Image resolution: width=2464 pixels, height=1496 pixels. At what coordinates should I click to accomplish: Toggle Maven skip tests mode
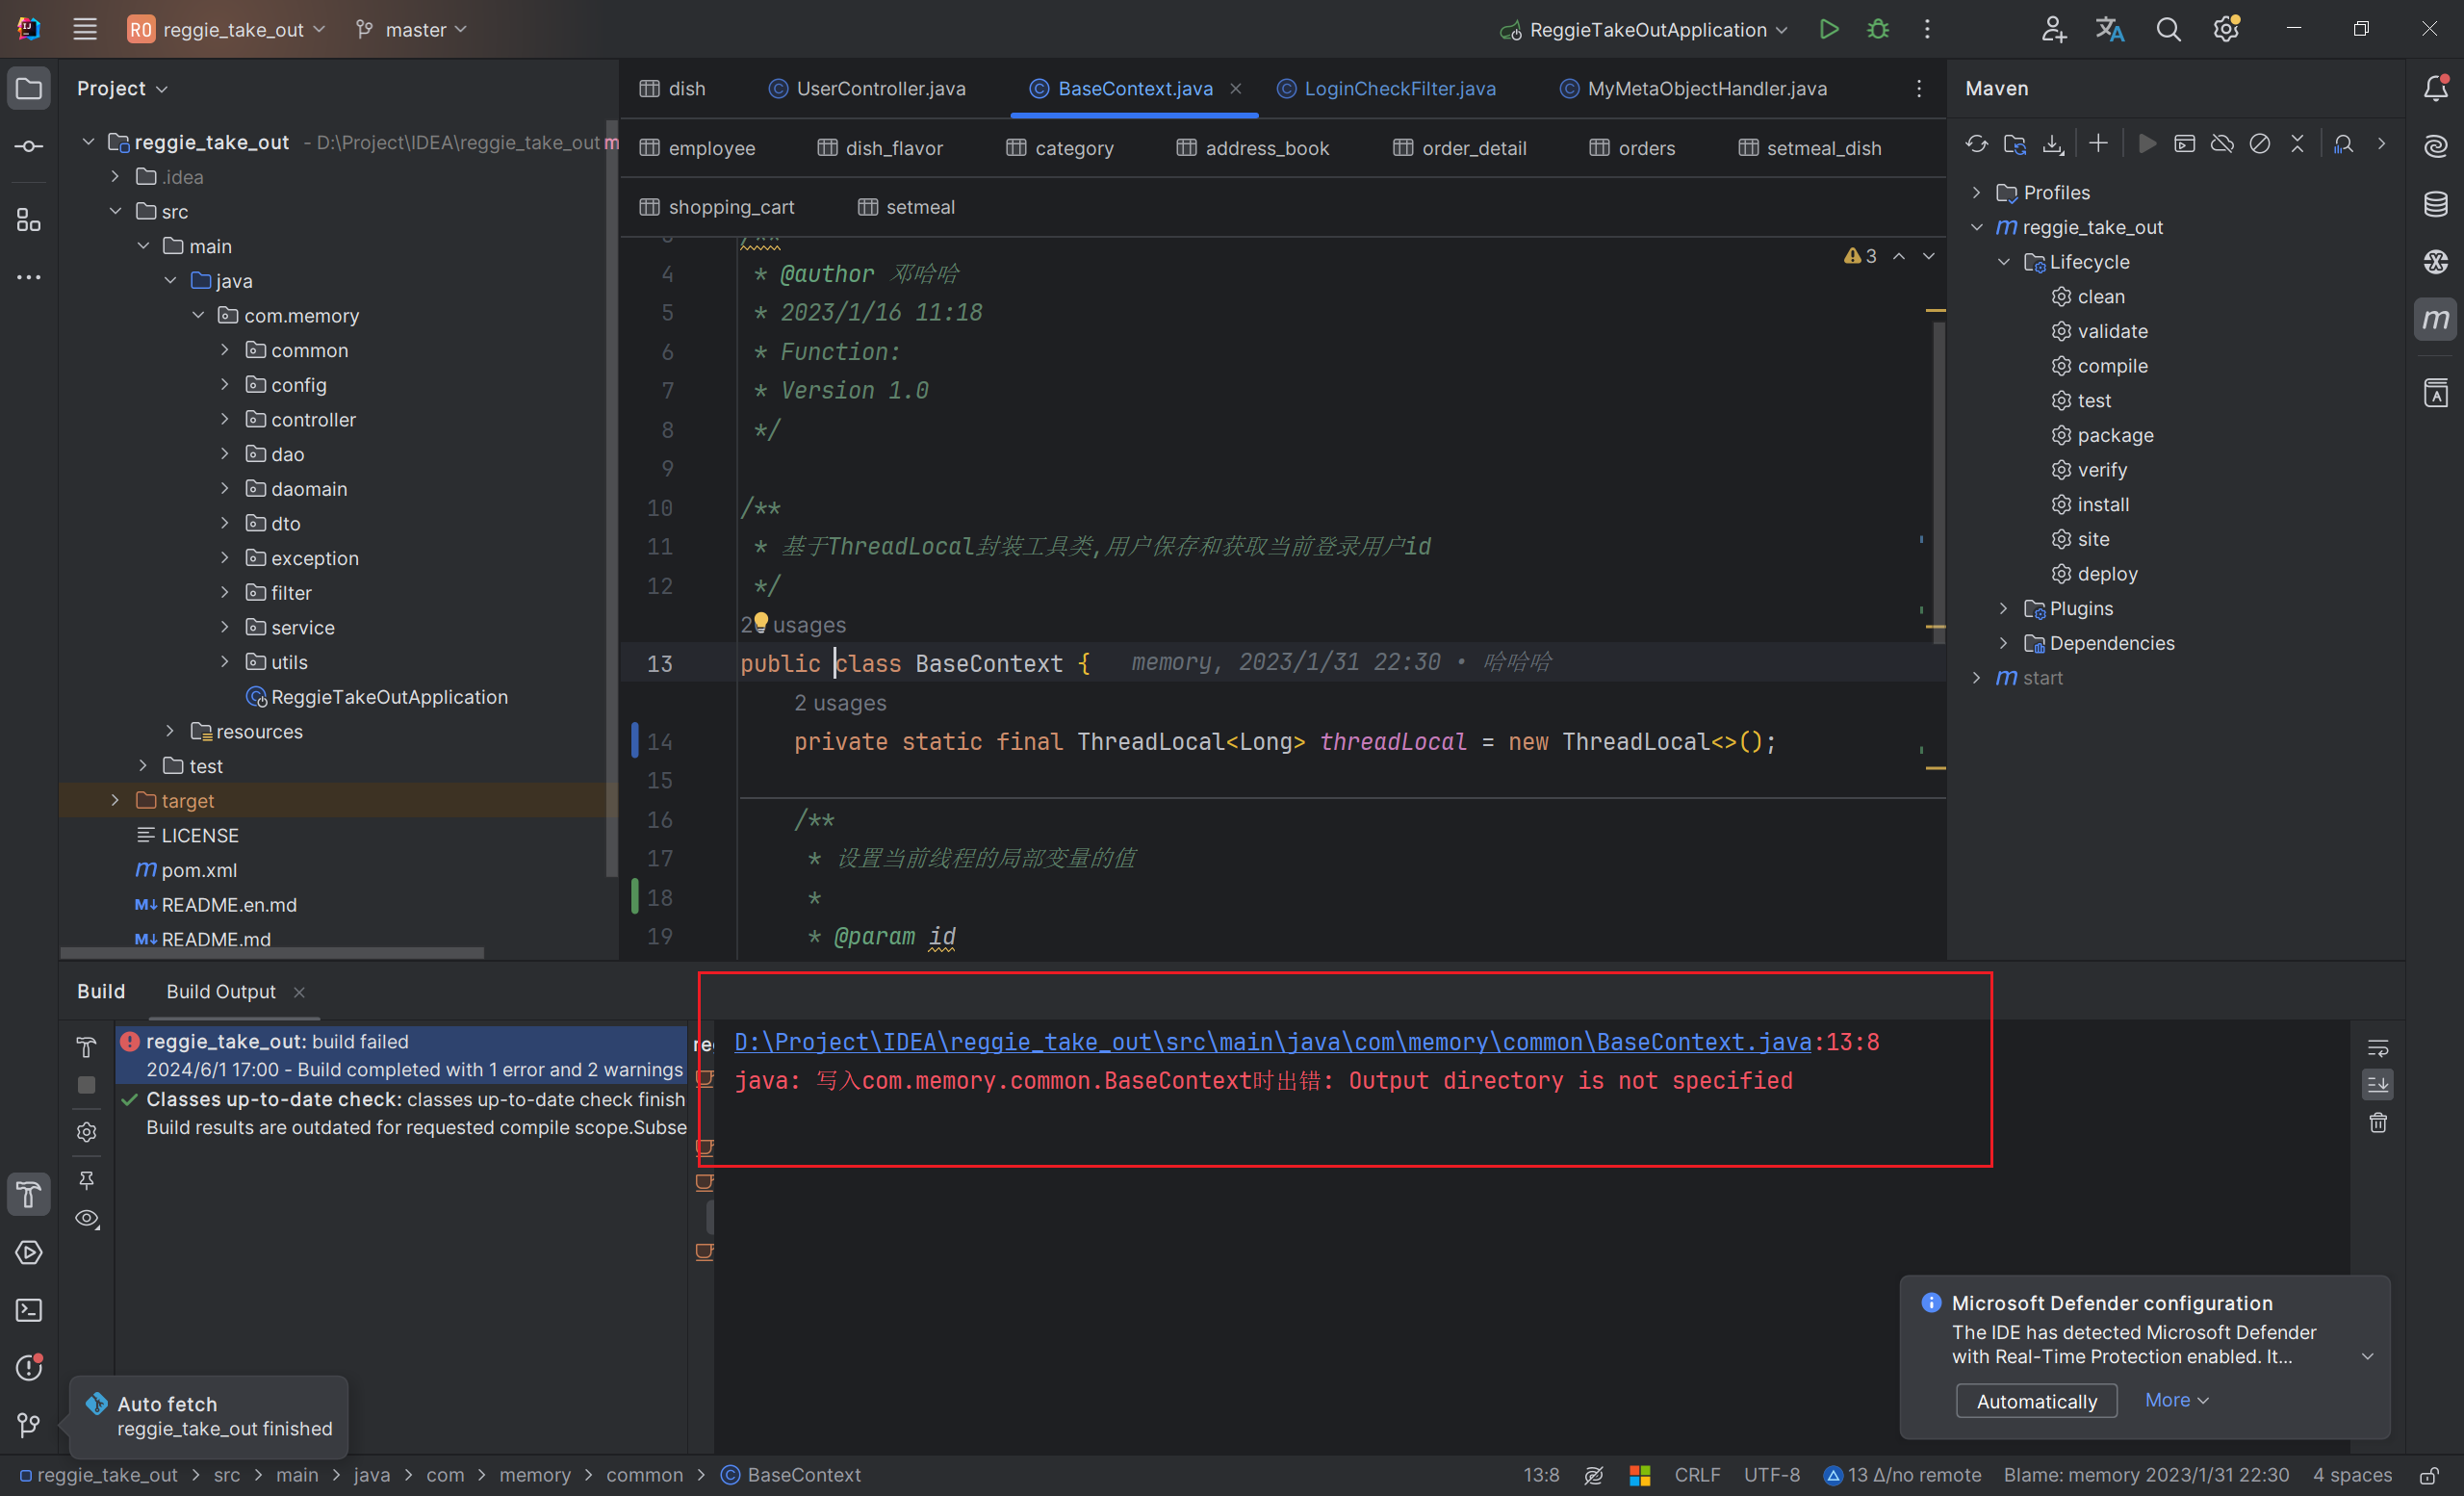pyautogui.click(x=2259, y=144)
